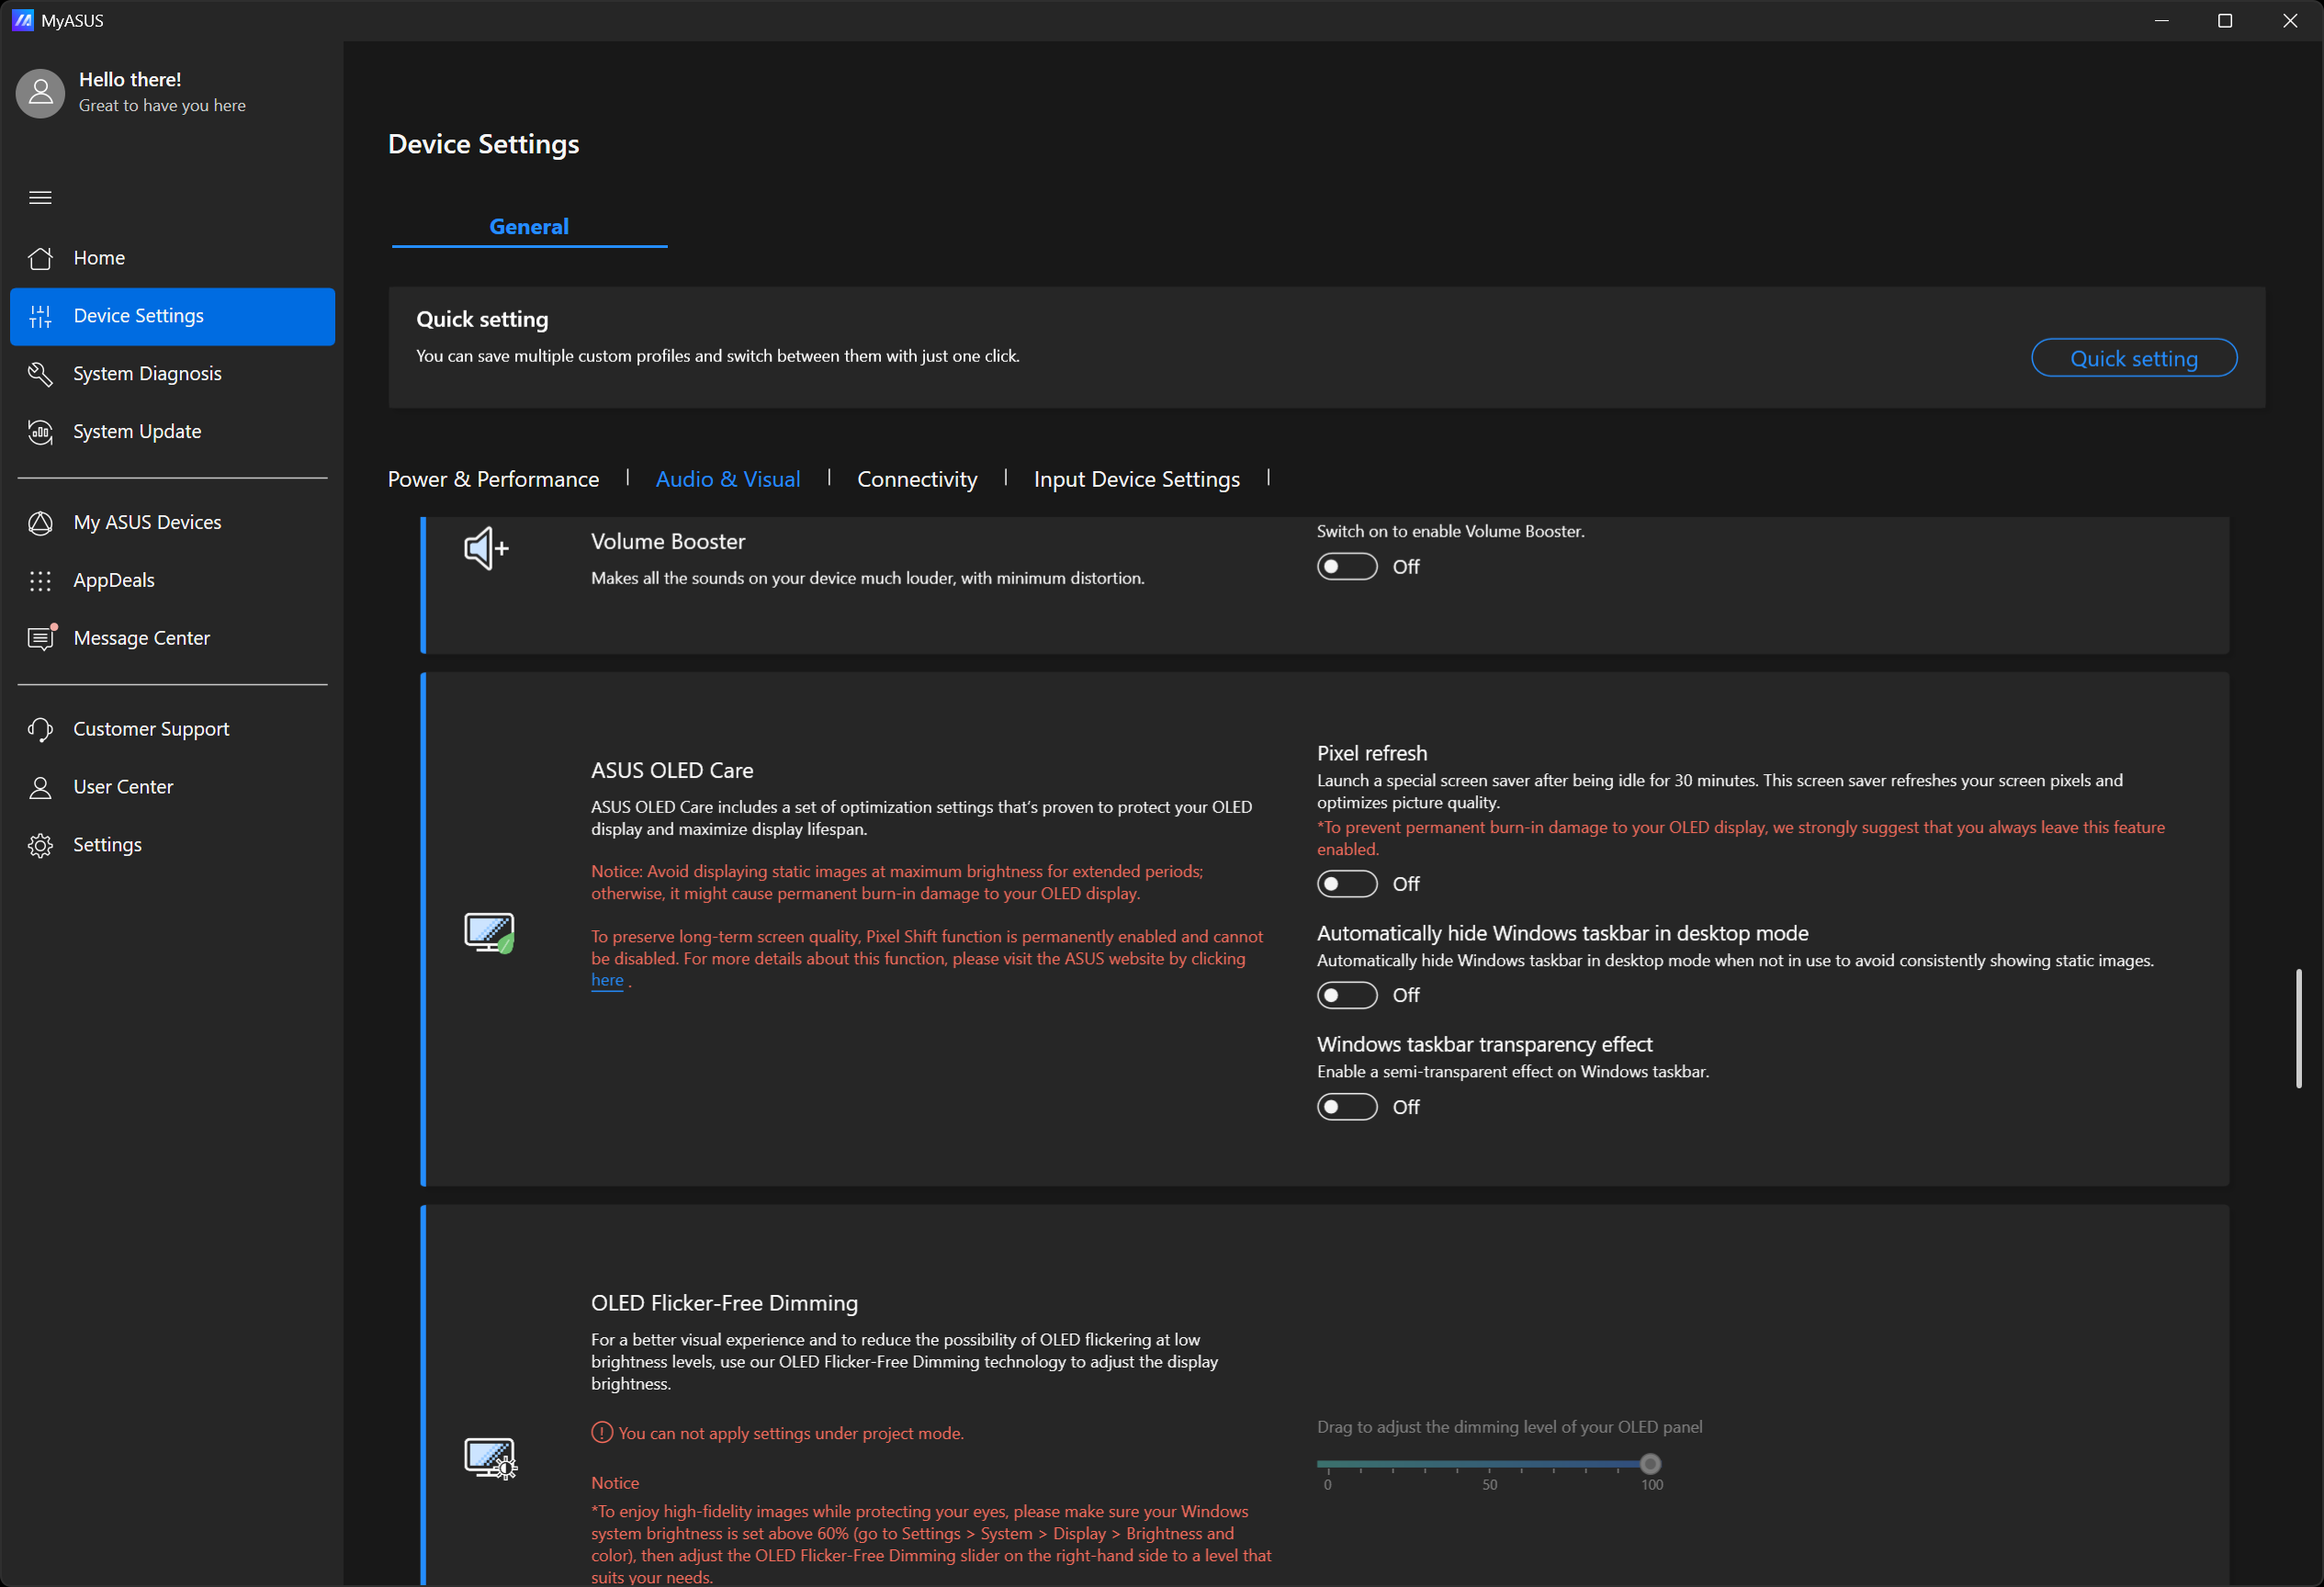Open Settings gear in sidebar
This screenshot has height=1587, width=2324.
[x=40, y=846]
